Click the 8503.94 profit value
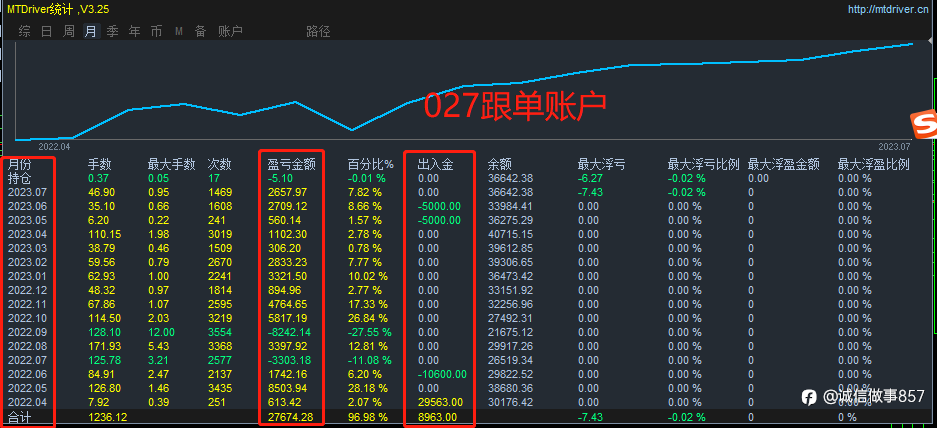 pos(287,388)
